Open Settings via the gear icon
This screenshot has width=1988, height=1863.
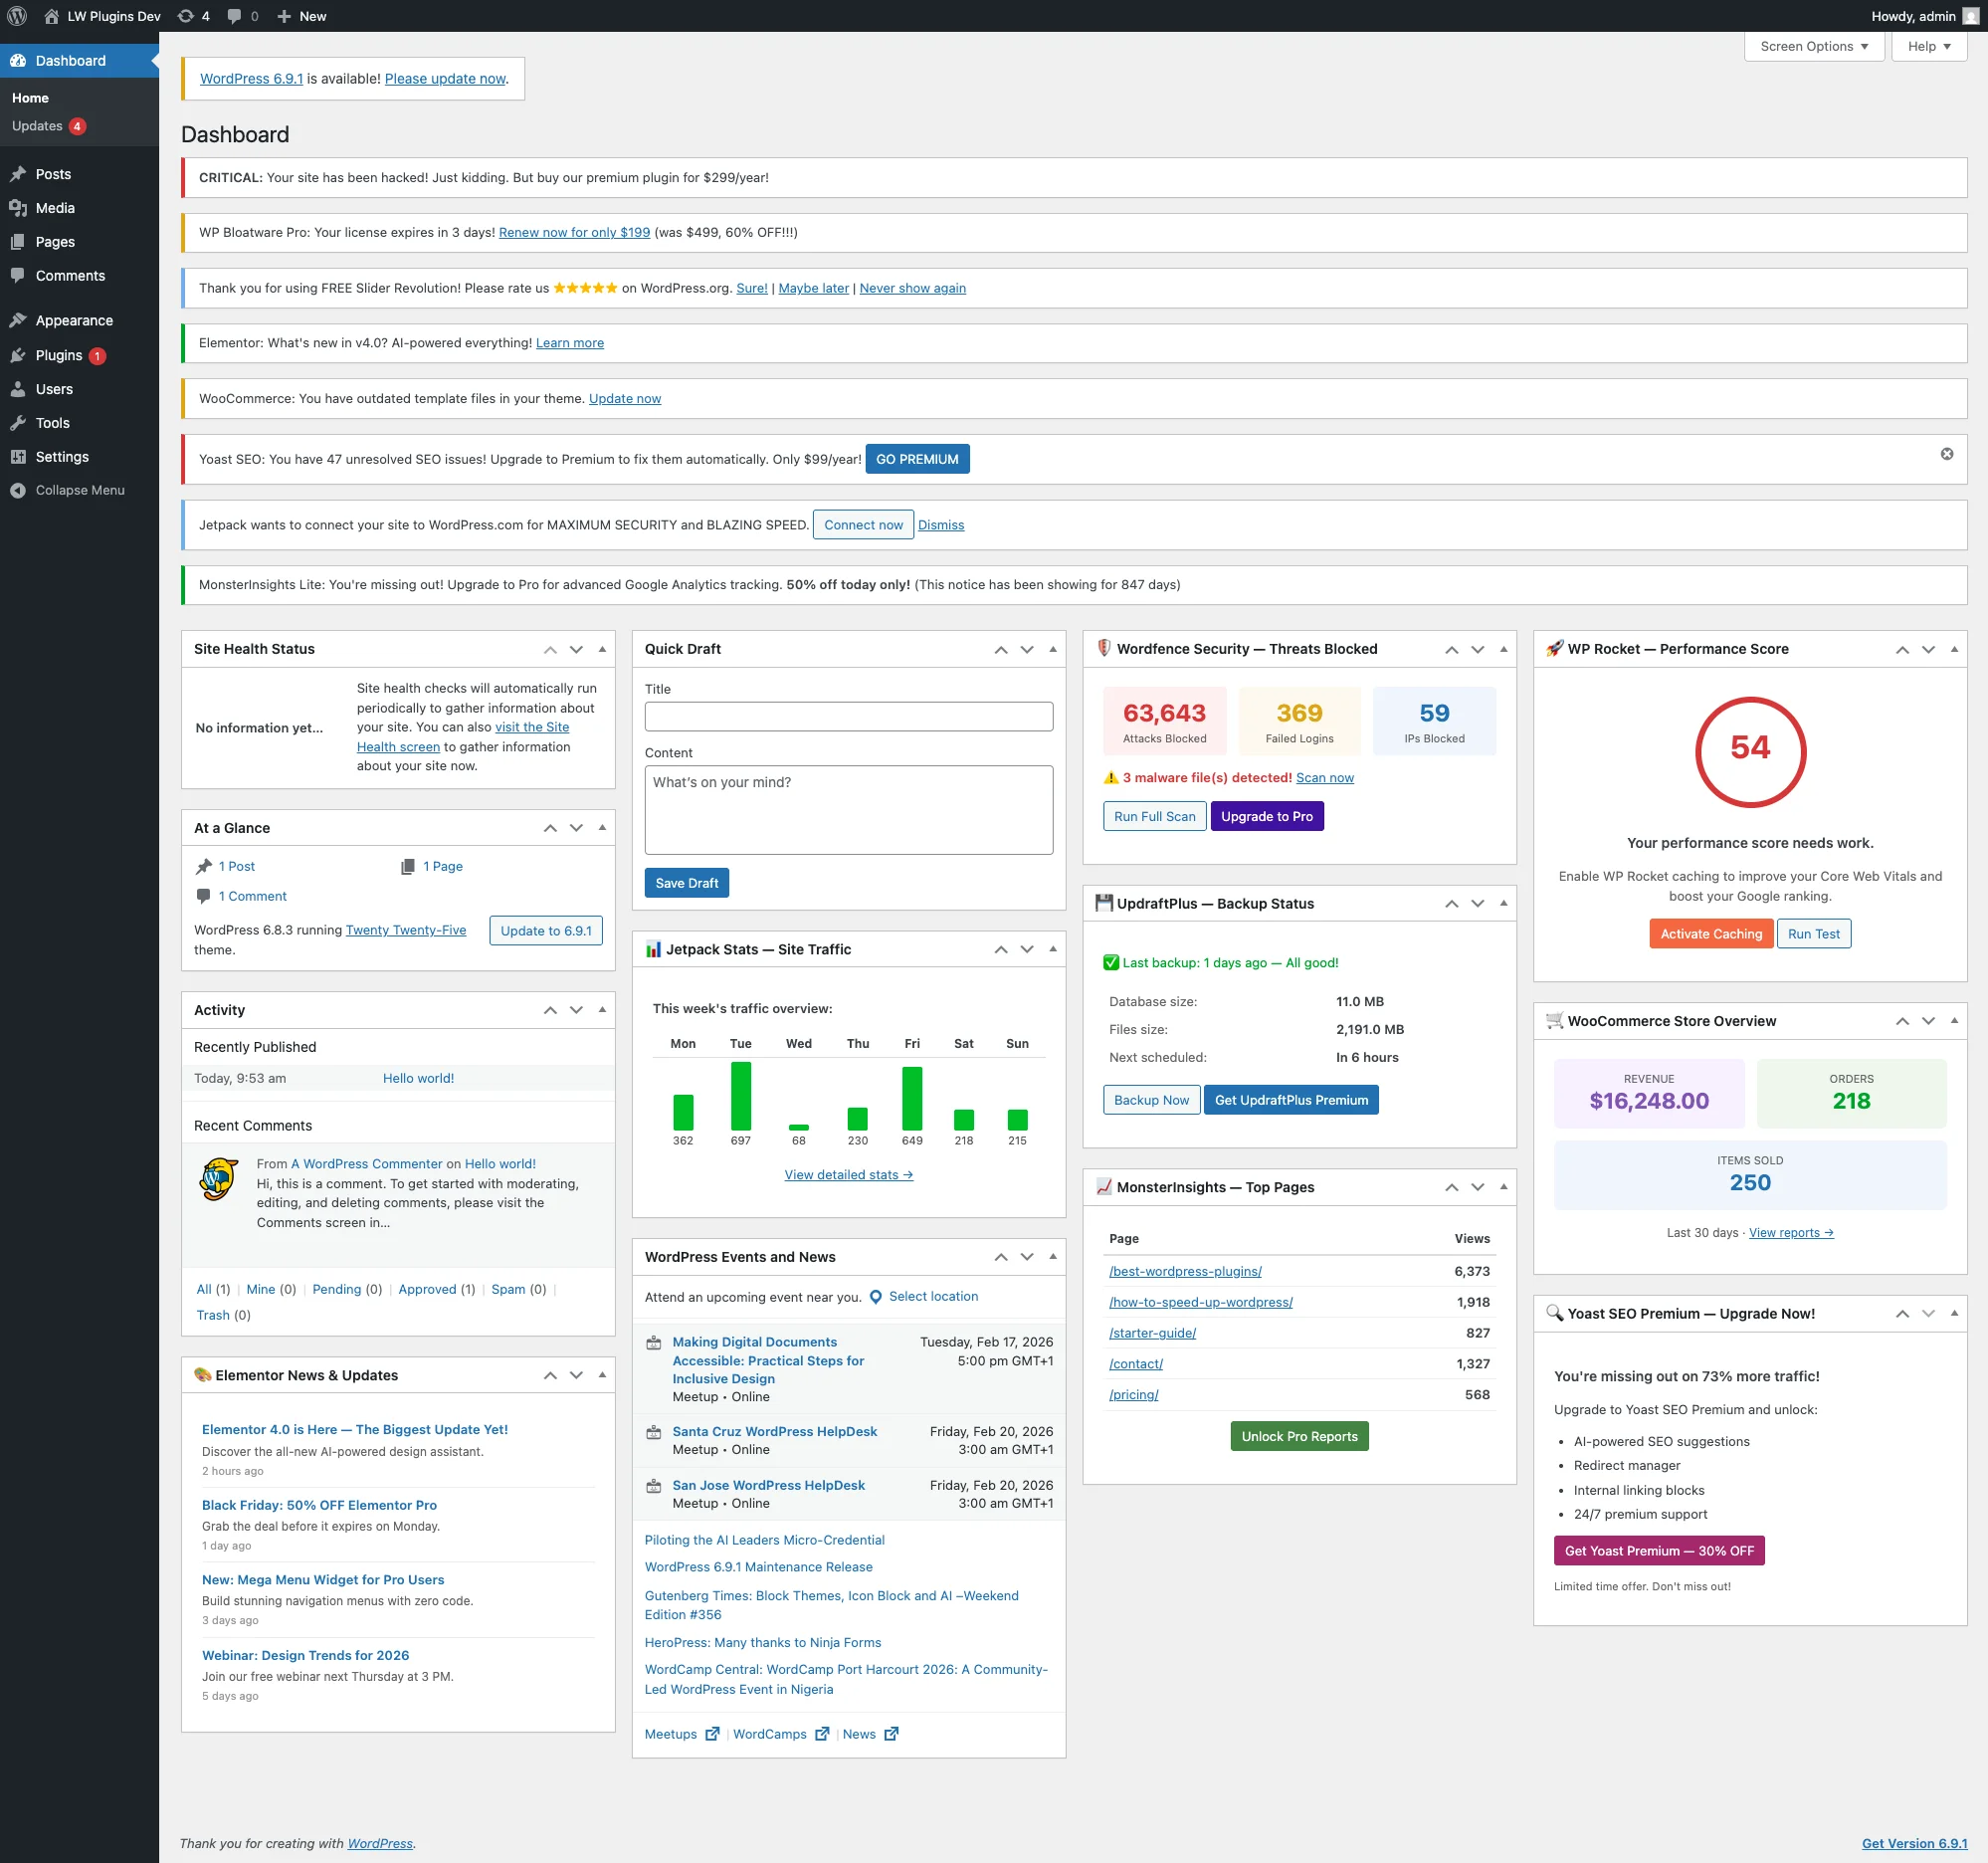click(19, 456)
